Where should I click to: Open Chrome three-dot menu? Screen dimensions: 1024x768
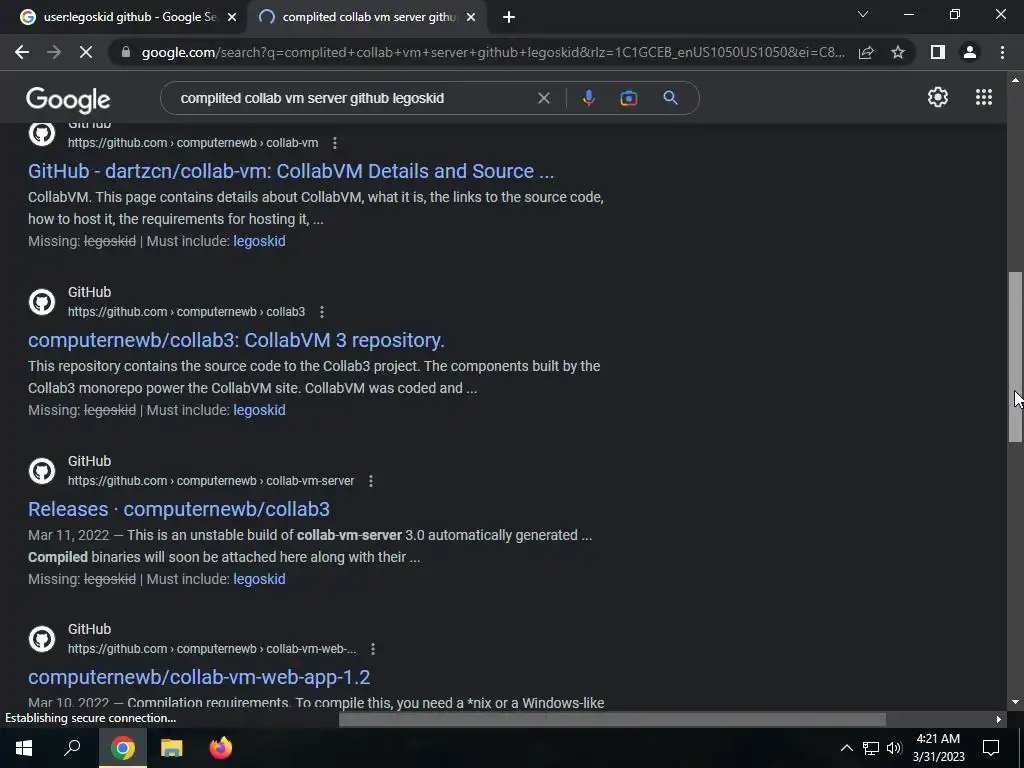tap(1002, 52)
